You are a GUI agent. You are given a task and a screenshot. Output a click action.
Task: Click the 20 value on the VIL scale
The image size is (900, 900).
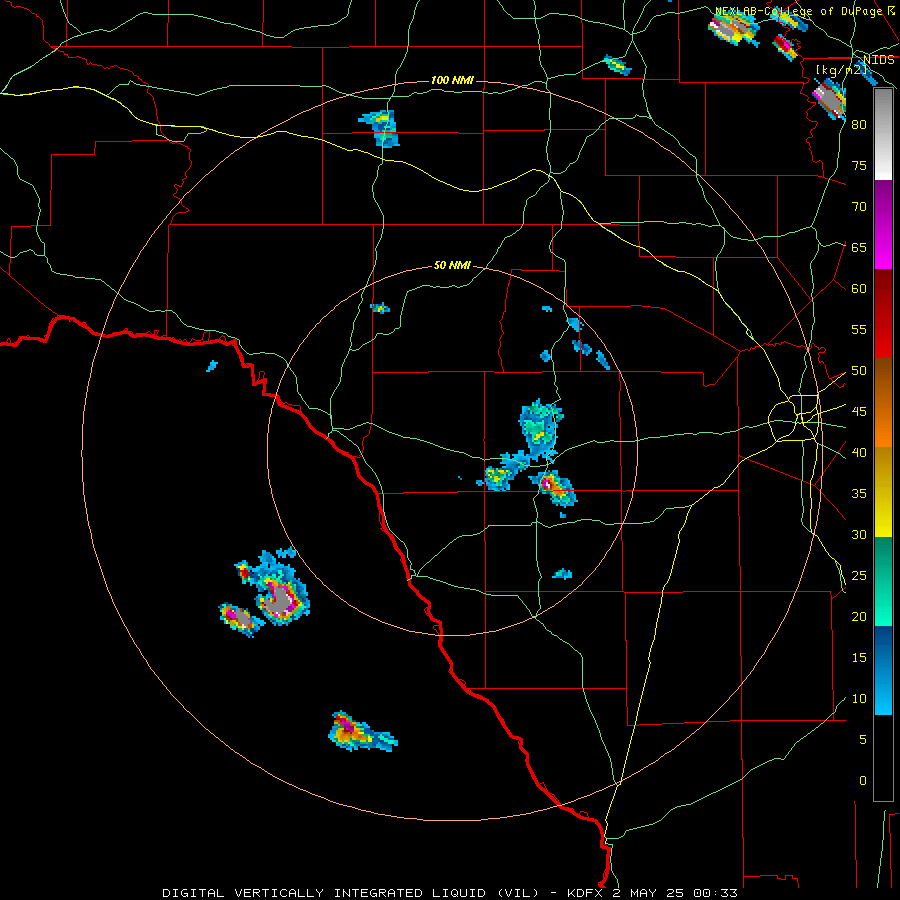pyautogui.click(x=859, y=616)
